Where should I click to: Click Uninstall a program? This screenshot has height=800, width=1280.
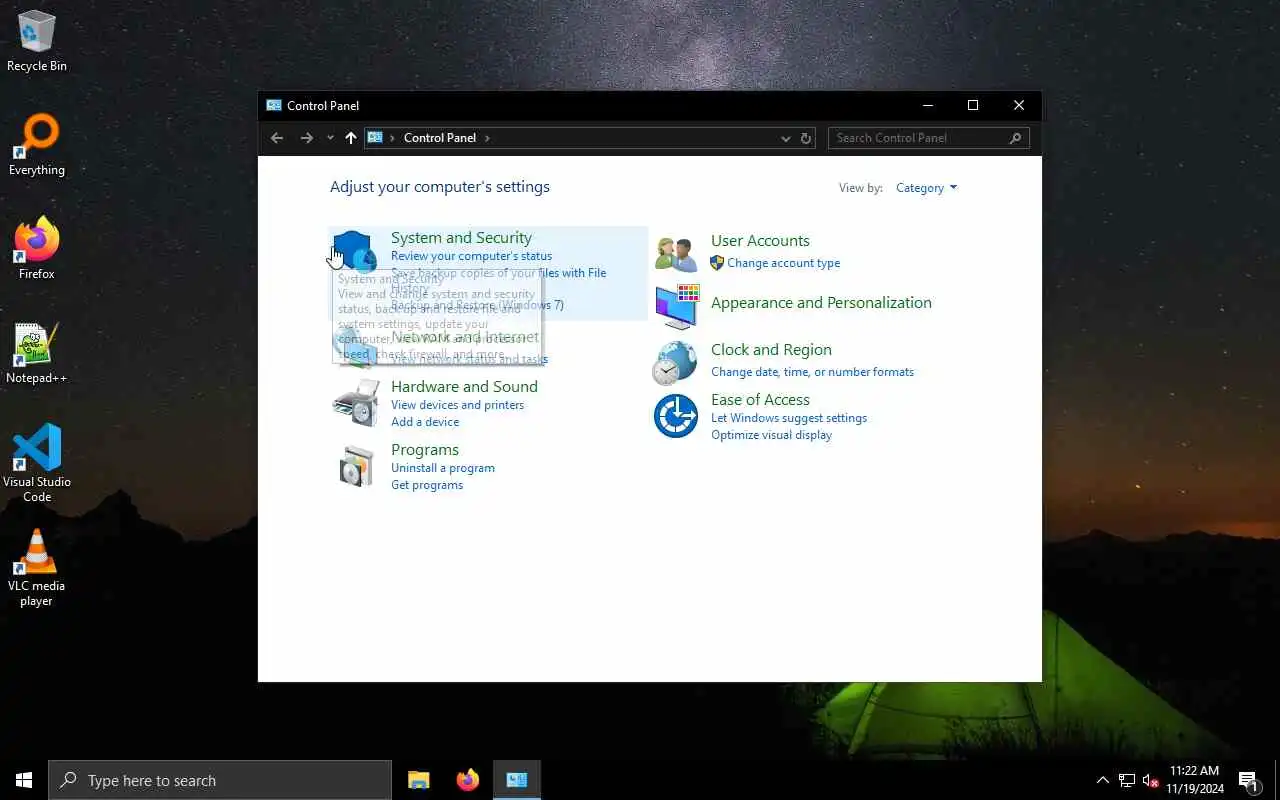443,468
